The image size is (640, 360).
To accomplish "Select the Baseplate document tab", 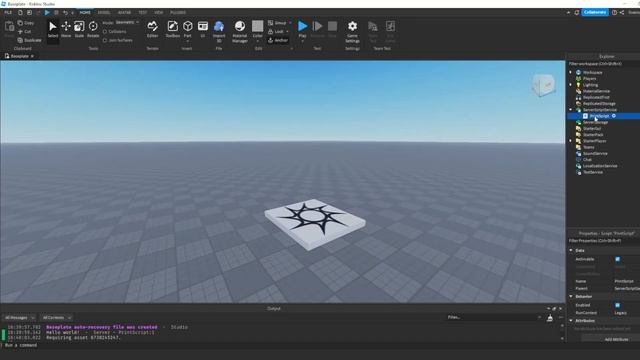I will pyautogui.click(x=19, y=56).
